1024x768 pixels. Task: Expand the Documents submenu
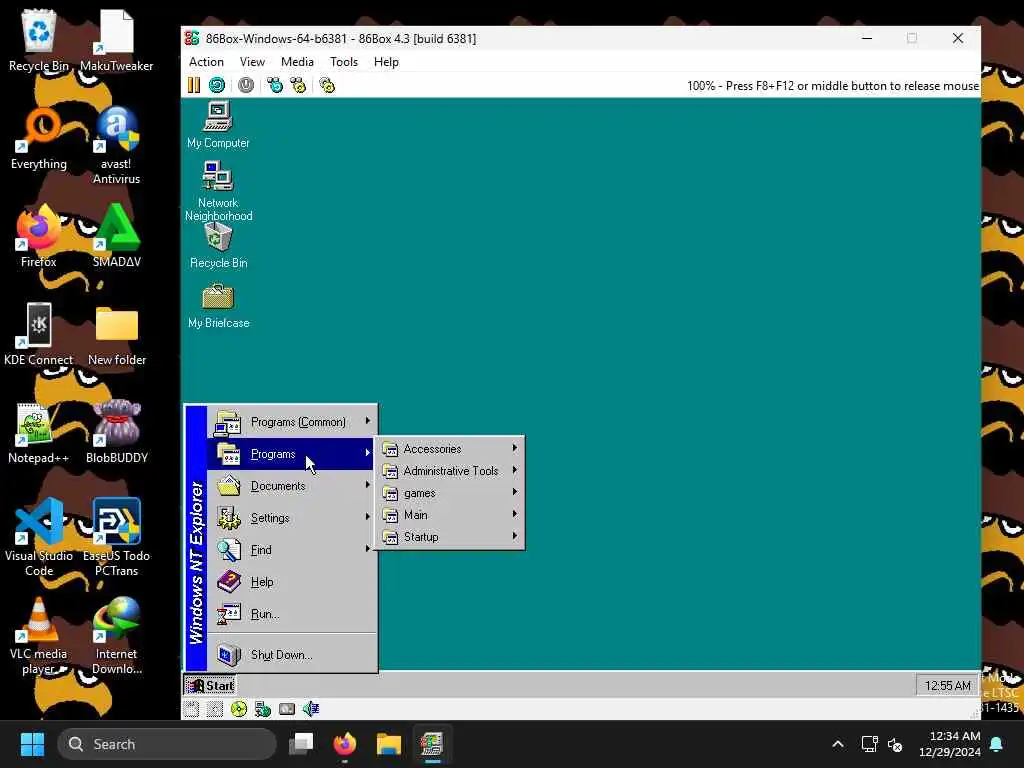point(292,486)
